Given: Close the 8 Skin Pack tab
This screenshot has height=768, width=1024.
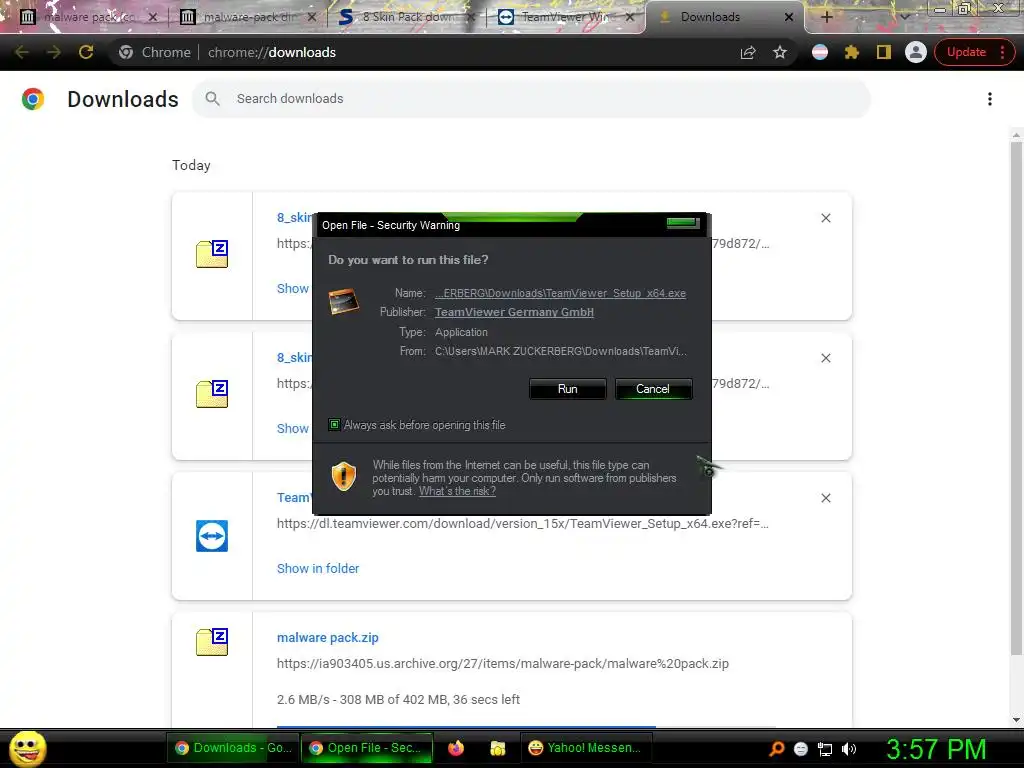Looking at the screenshot, I should 470,17.
